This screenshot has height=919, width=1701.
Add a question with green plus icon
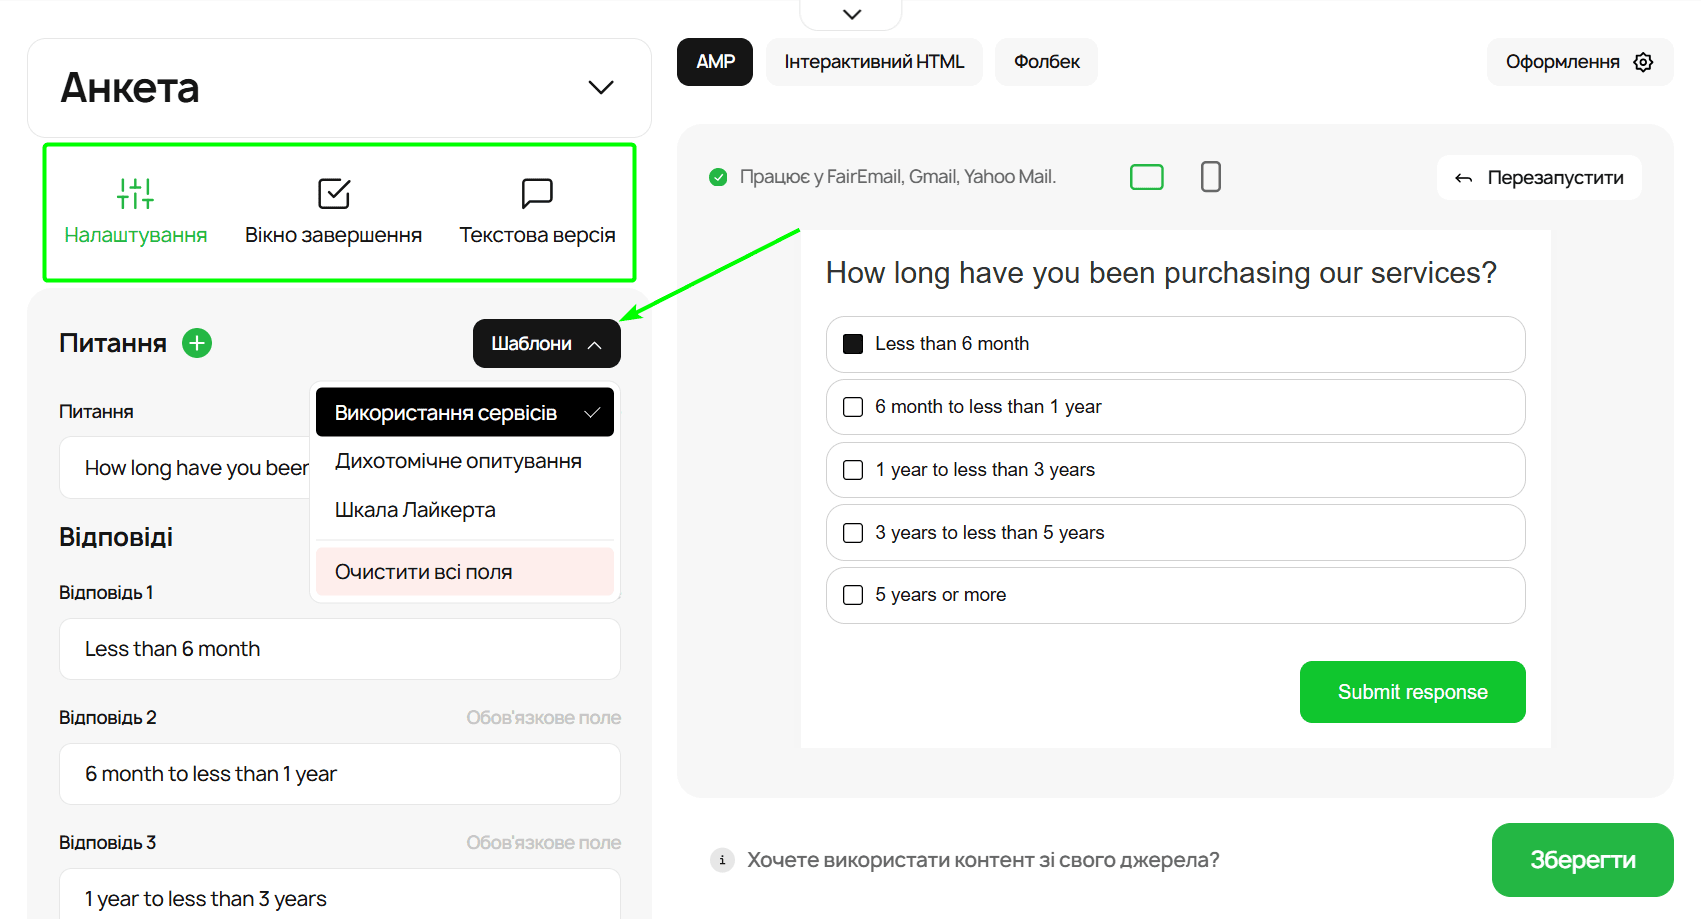point(197,343)
